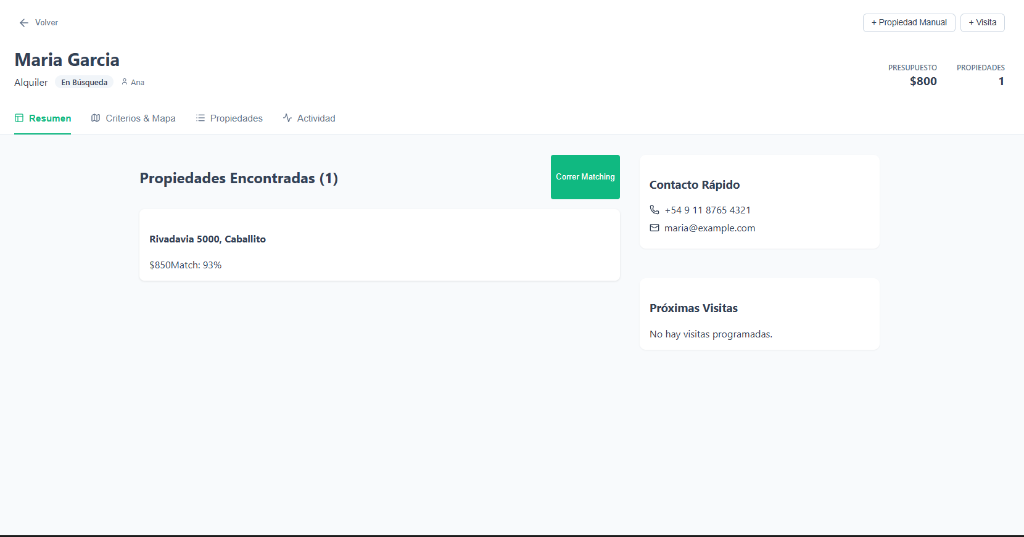Screen dimensions: 1024x537
Task: Click the layout icon on the Resumen tab
Action: click(19, 118)
